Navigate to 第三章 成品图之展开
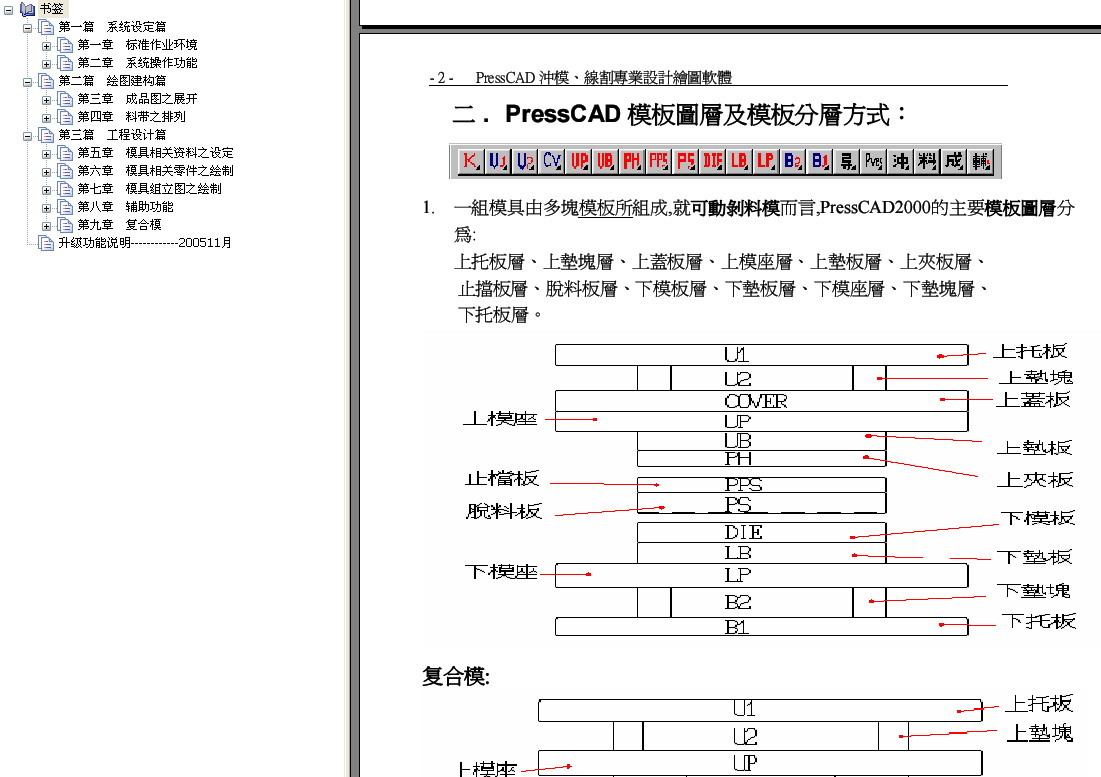The height and width of the screenshot is (777, 1101). tap(138, 99)
